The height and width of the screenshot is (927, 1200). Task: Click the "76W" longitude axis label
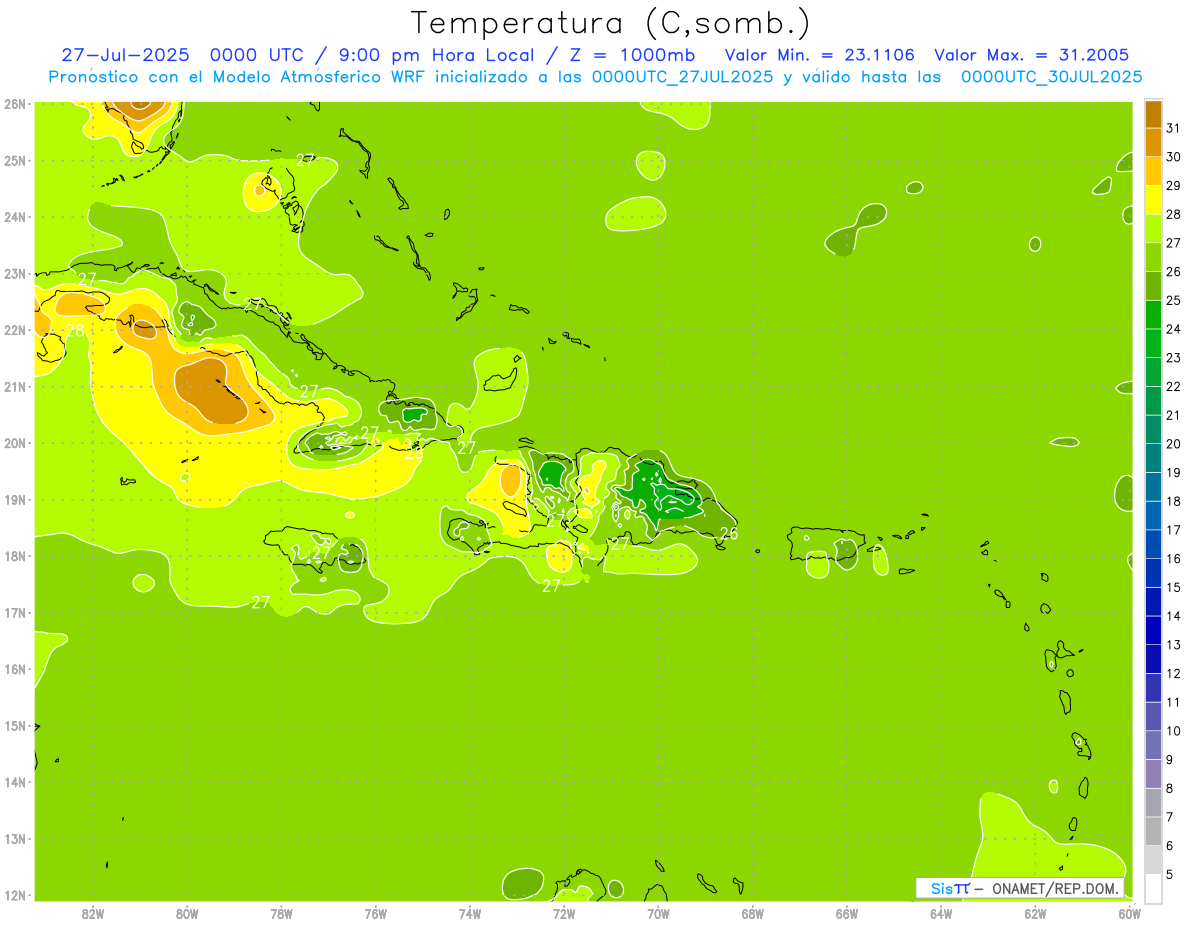[x=375, y=913]
